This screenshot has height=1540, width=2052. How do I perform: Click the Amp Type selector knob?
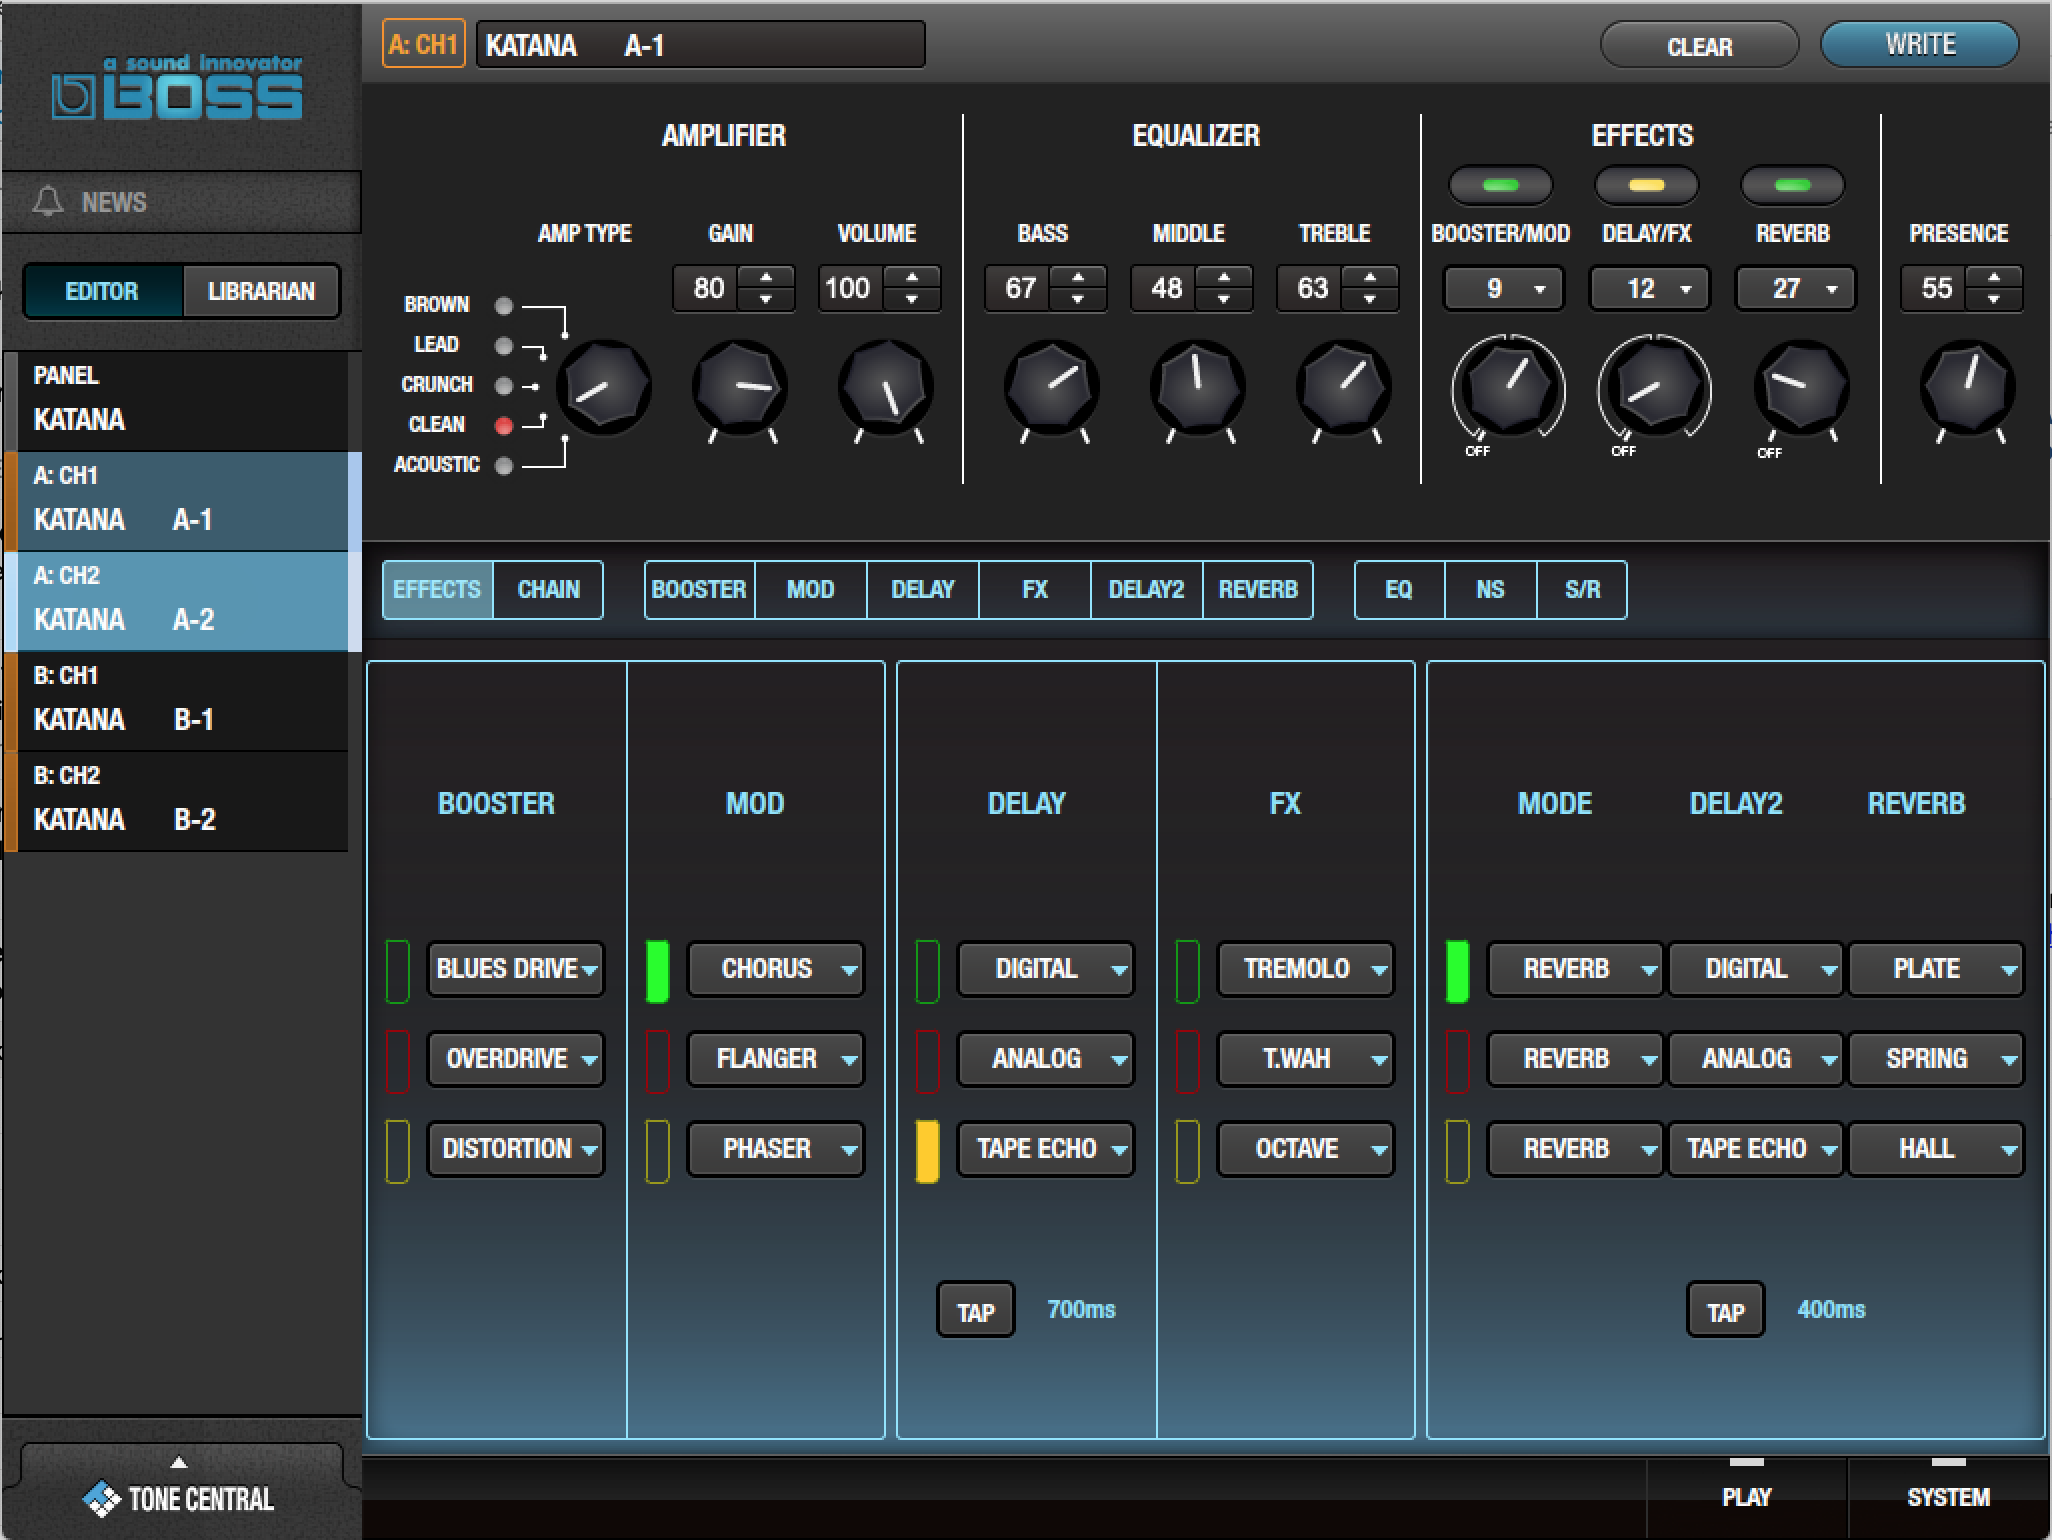[x=603, y=388]
